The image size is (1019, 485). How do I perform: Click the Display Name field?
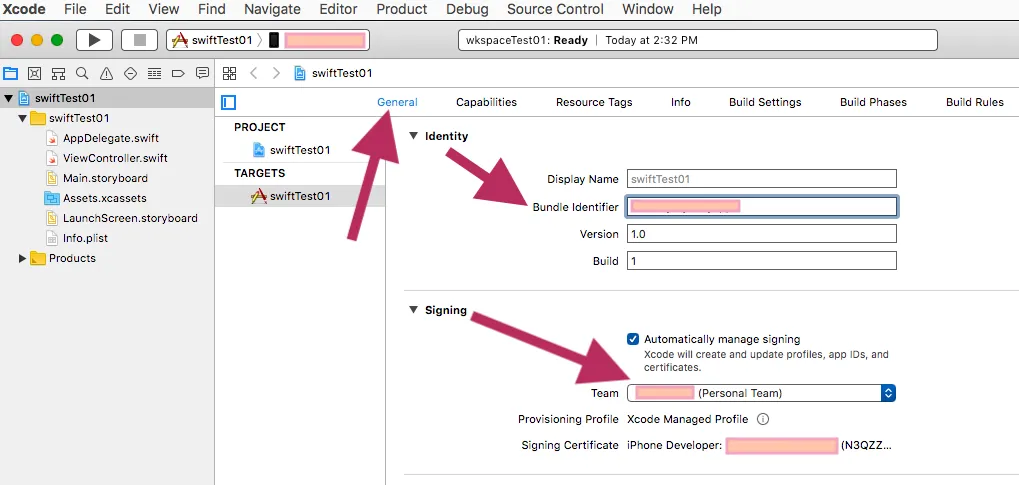point(762,179)
